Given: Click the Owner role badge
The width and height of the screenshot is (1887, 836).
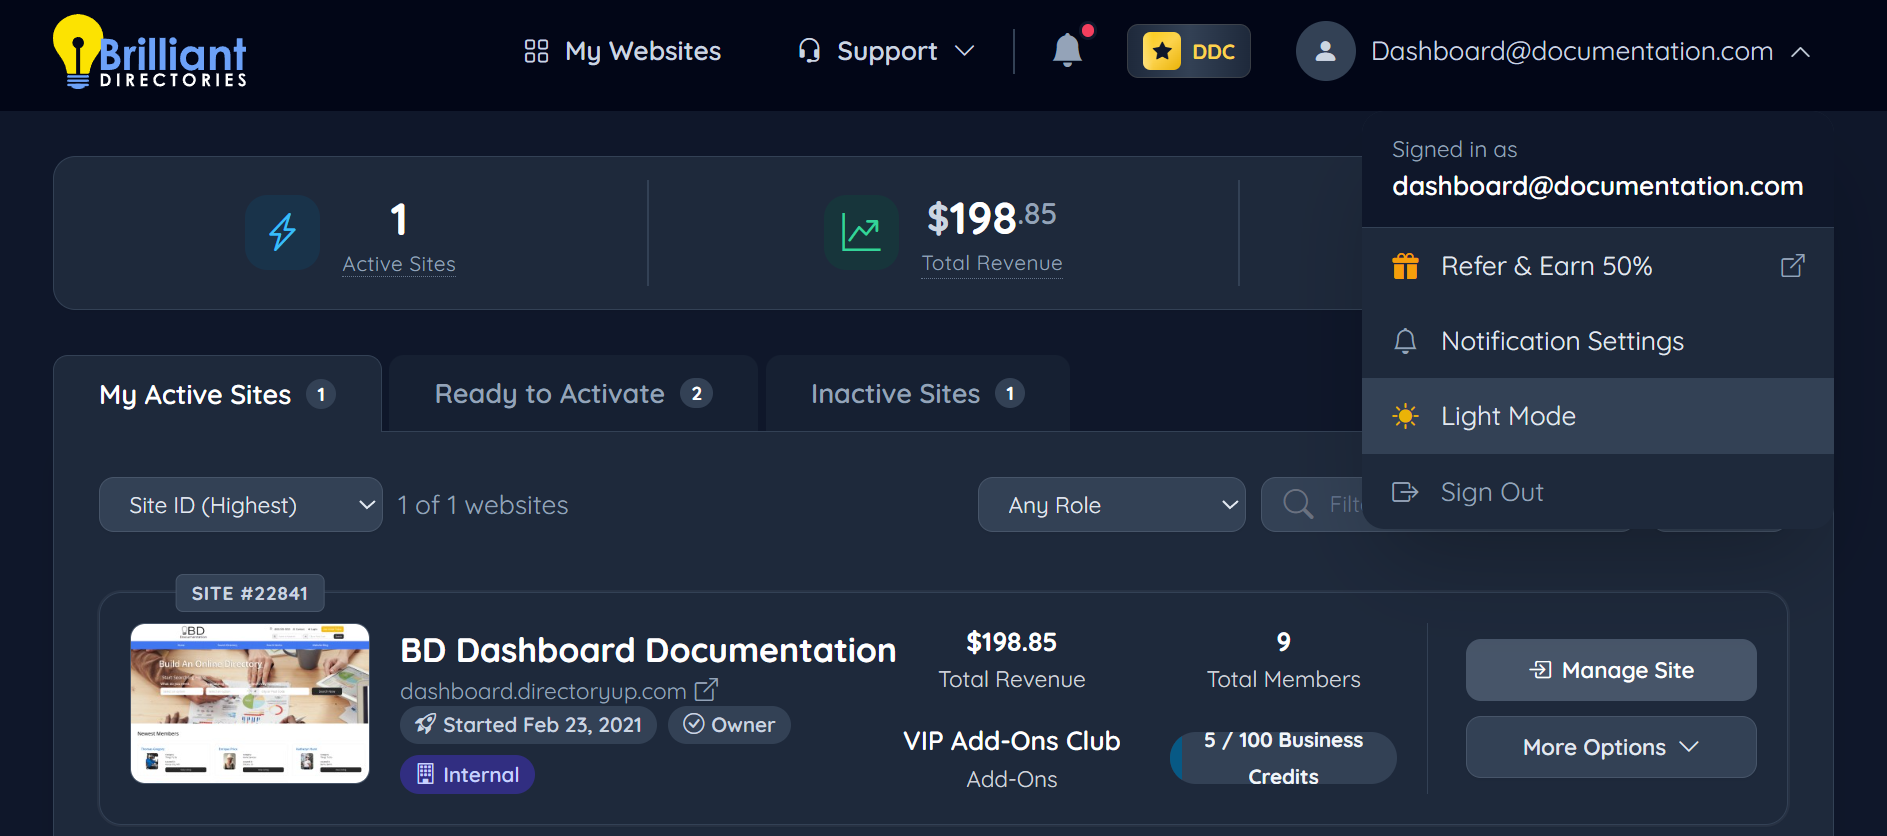Looking at the screenshot, I should click(729, 725).
